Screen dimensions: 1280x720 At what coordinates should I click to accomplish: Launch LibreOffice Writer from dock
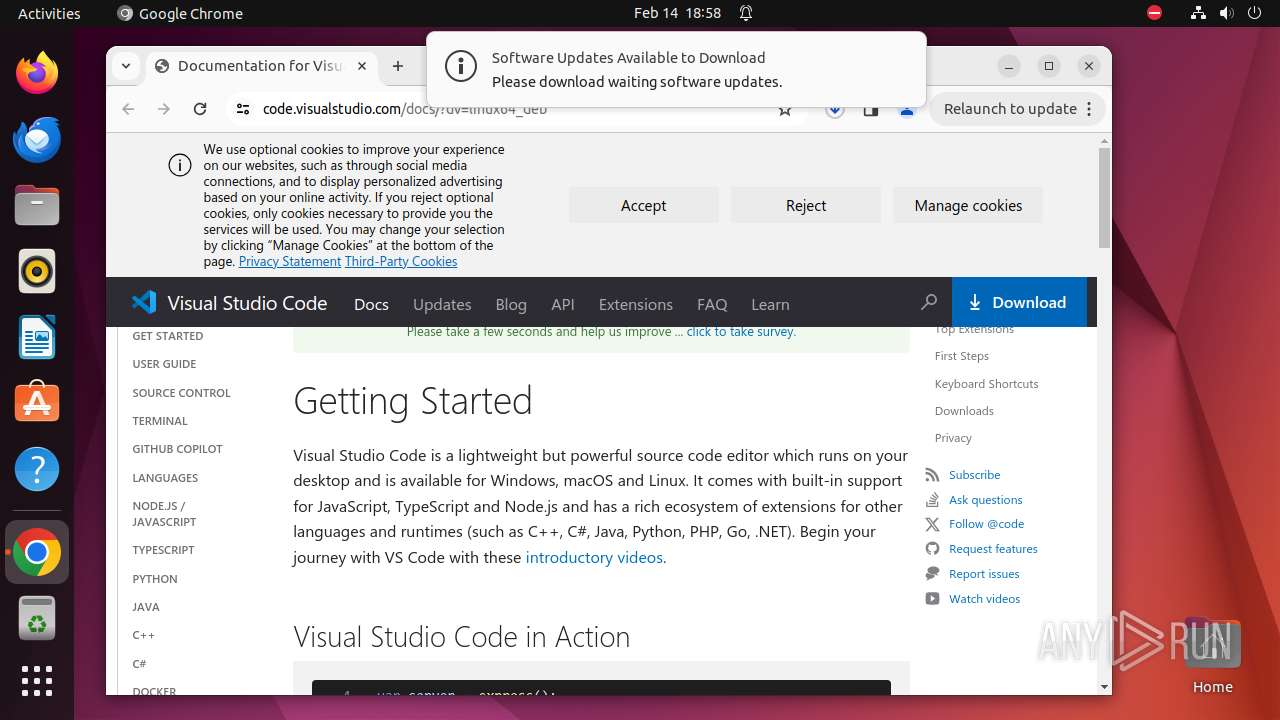coord(37,337)
